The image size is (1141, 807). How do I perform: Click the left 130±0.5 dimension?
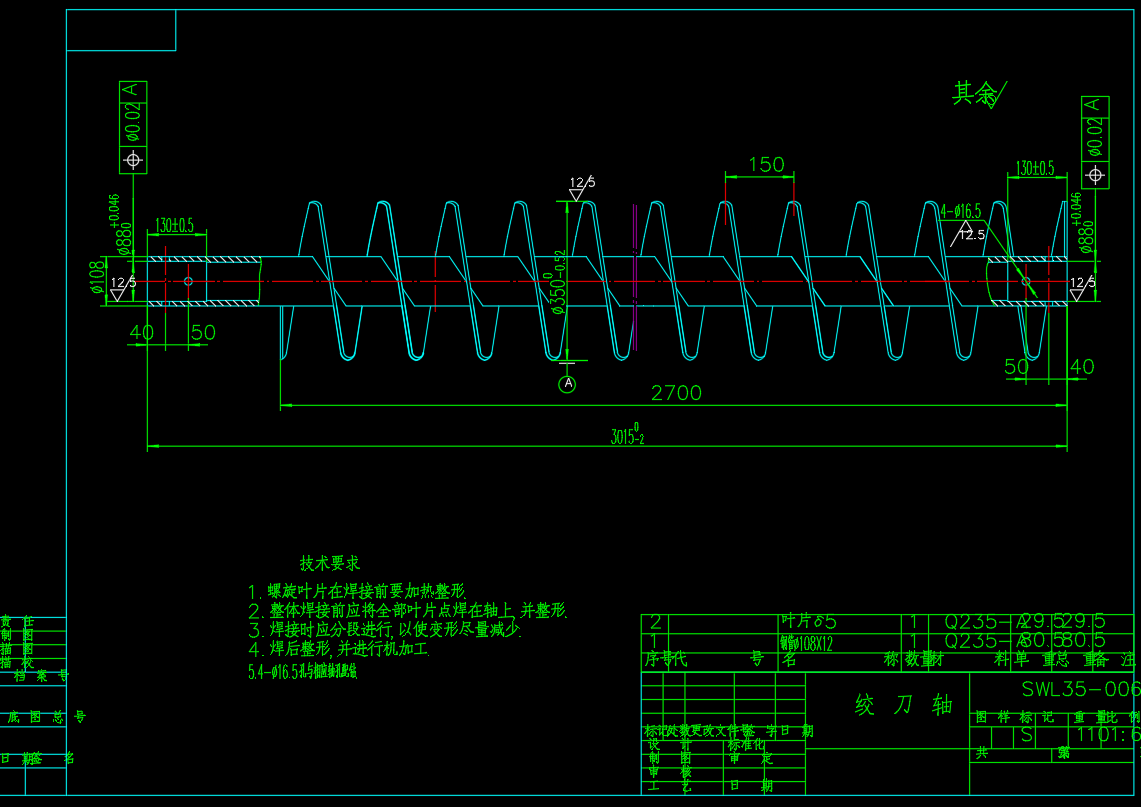[174, 224]
